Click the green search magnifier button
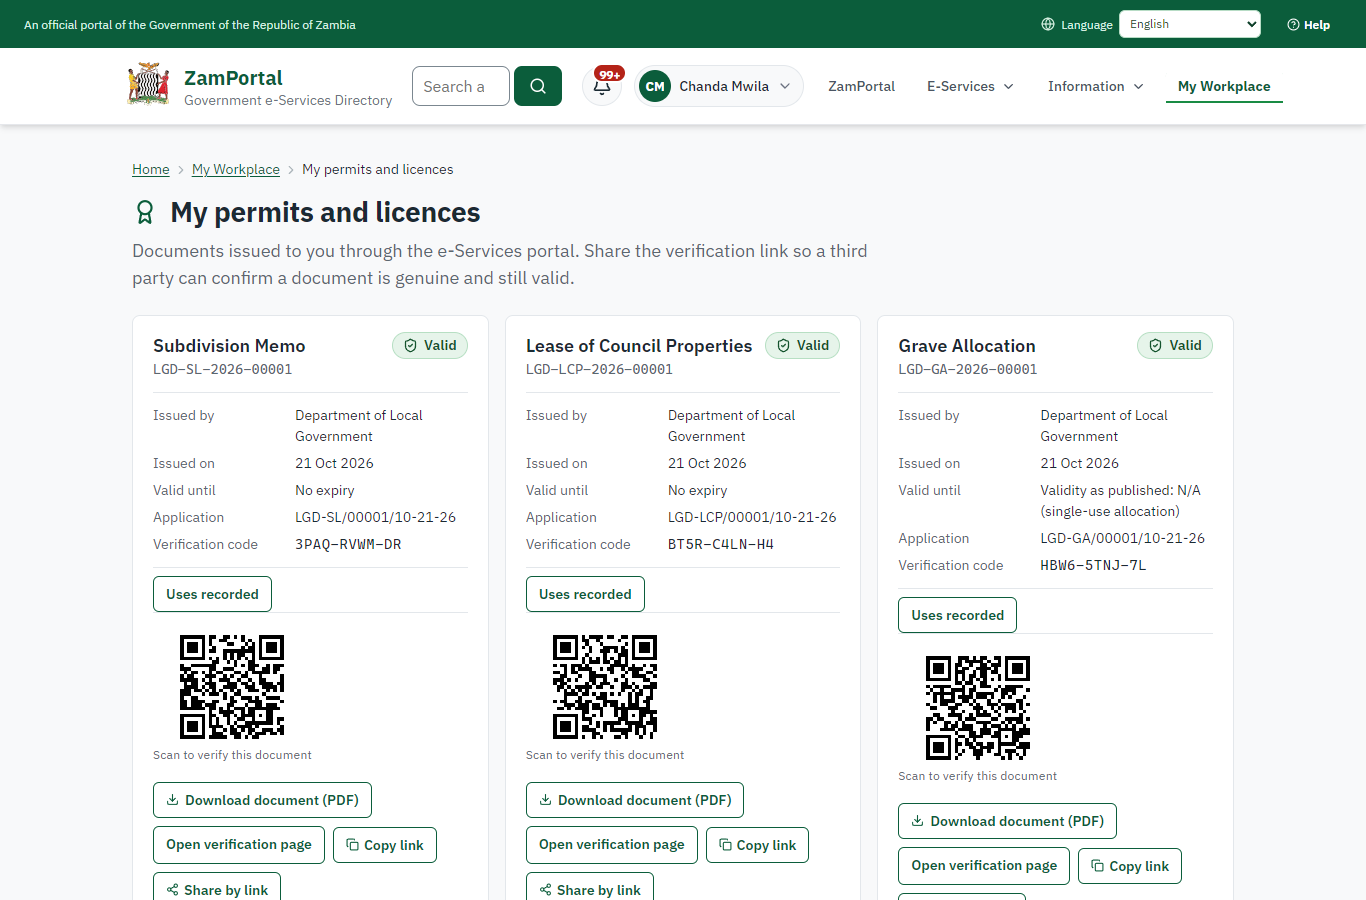 pos(538,86)
